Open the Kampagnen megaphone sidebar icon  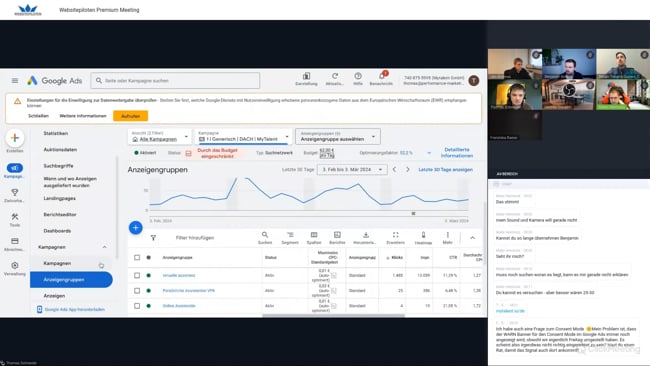pyautogui.click(x=15, y=168)
